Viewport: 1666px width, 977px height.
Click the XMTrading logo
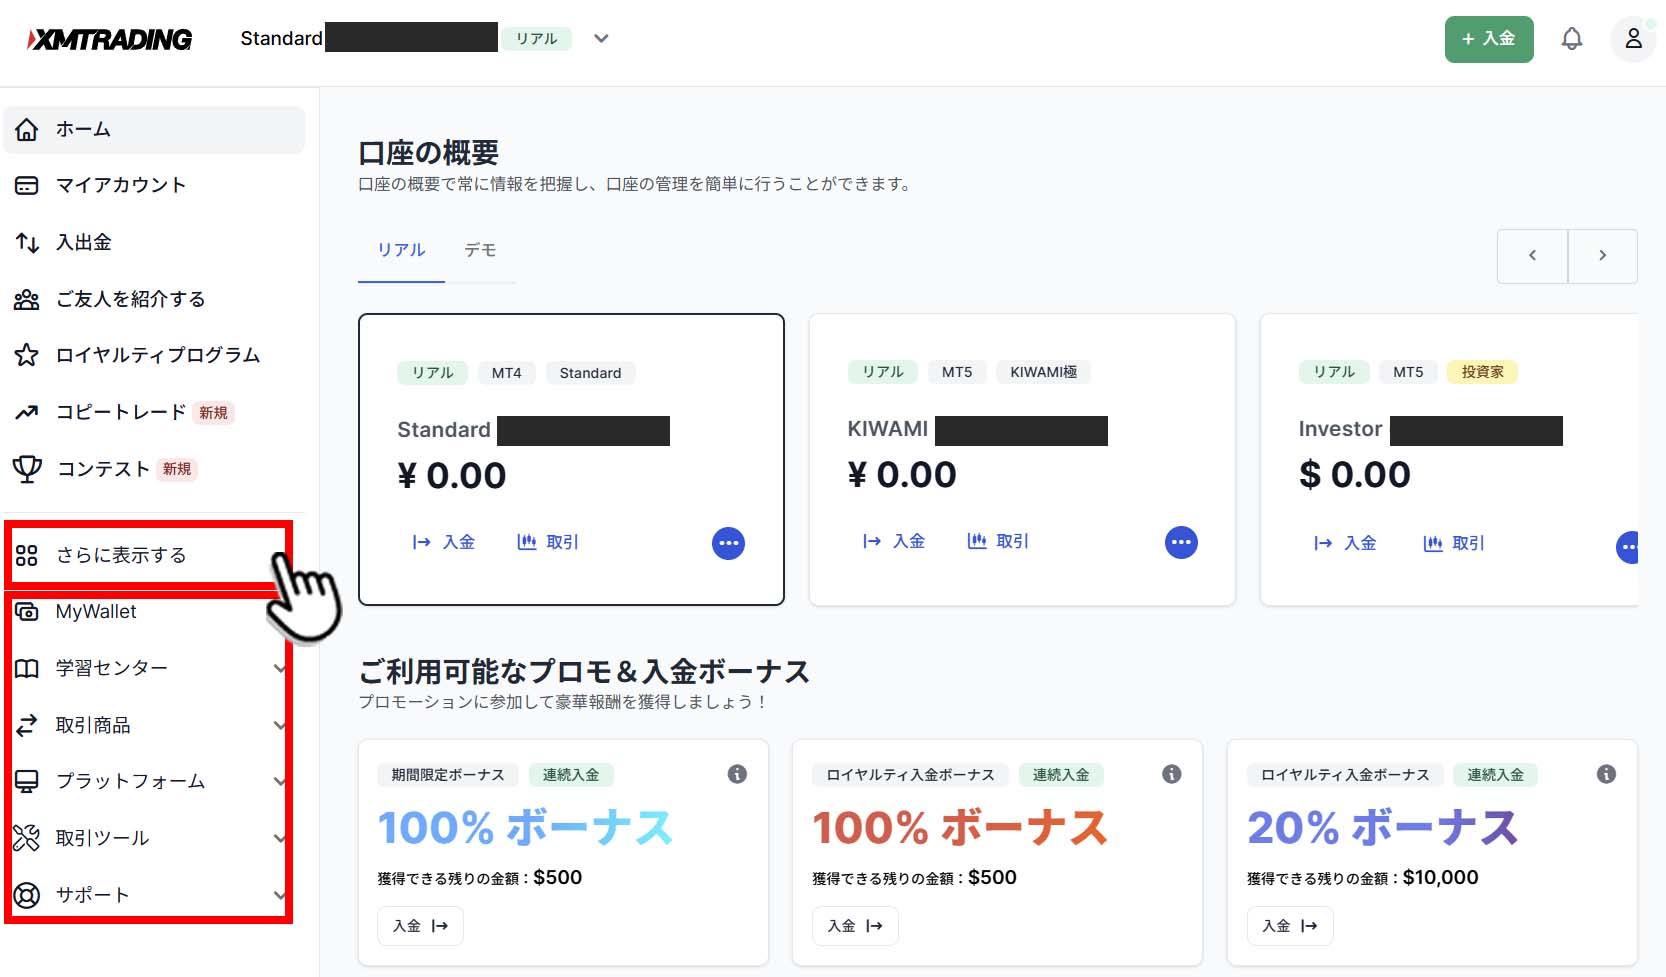click(110, 39)
